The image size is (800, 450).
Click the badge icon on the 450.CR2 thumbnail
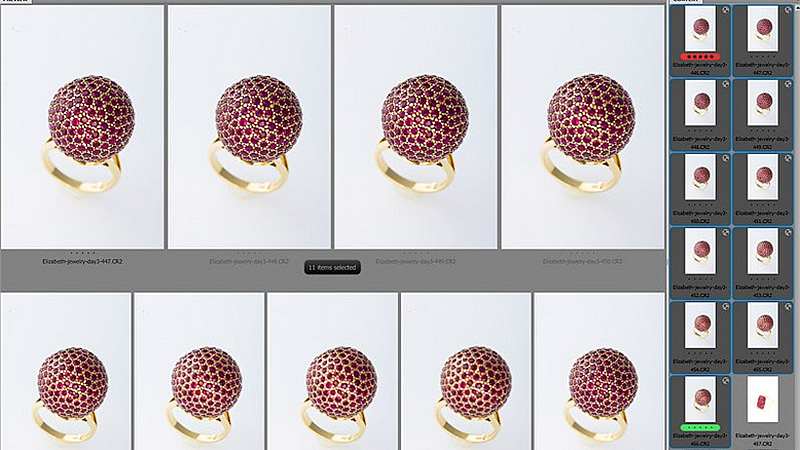coord(726,159)
